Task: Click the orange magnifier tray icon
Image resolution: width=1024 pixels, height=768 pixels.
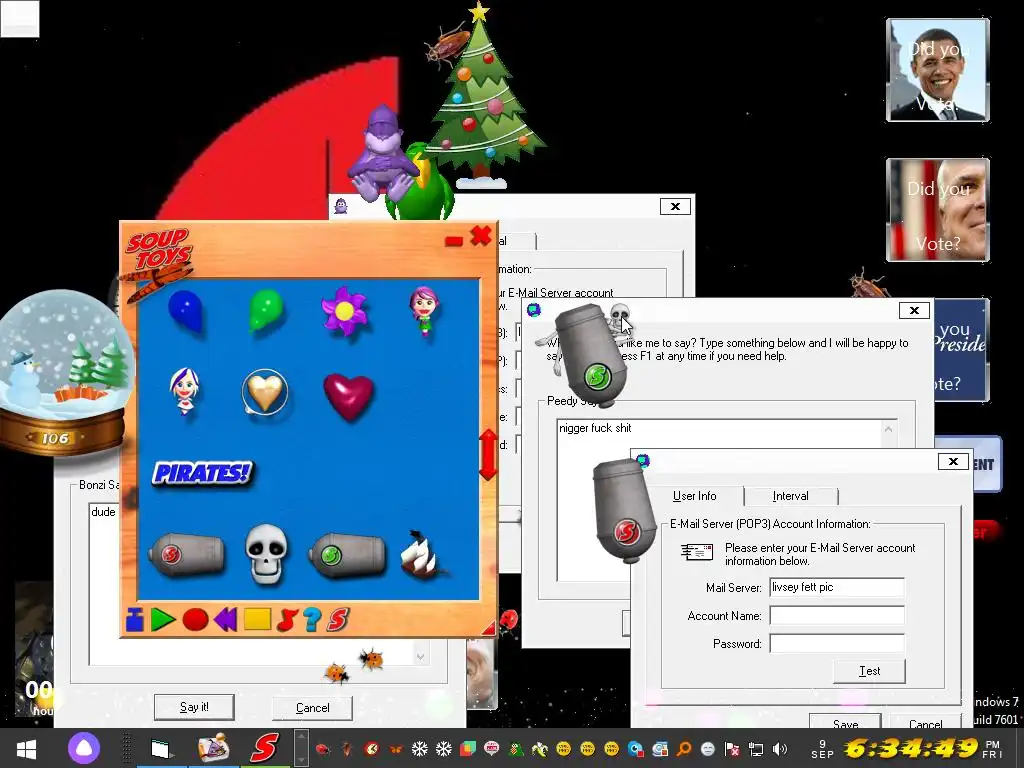Action: [x=684, y=748]
